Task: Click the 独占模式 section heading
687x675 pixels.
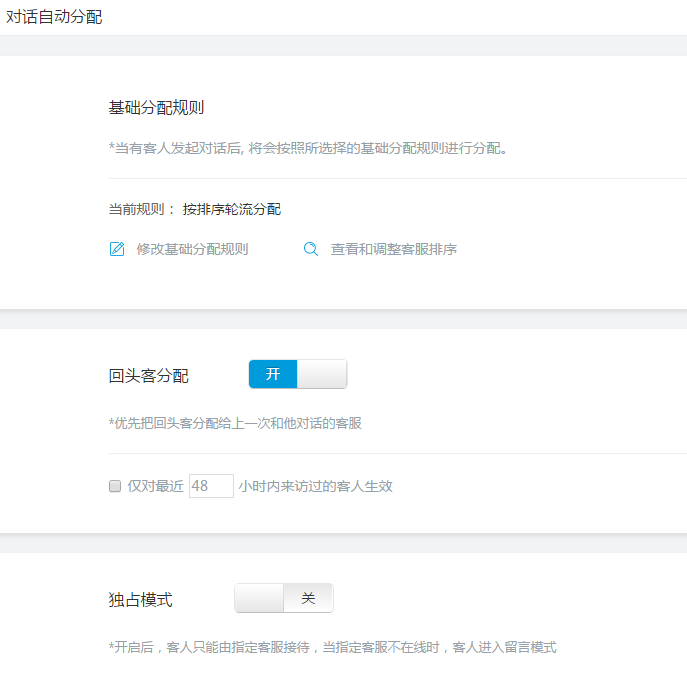Action: (x=141, y=600)
